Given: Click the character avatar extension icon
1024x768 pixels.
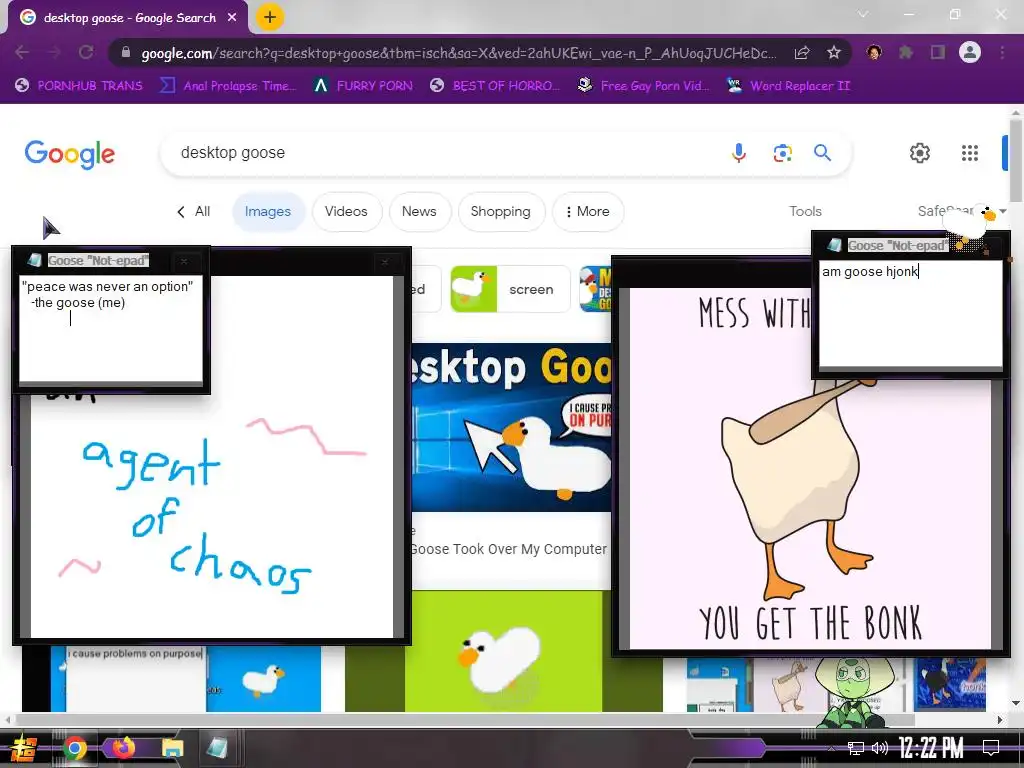Looking at the screenshot, I should pyautogui.click(x=874, y=52).
